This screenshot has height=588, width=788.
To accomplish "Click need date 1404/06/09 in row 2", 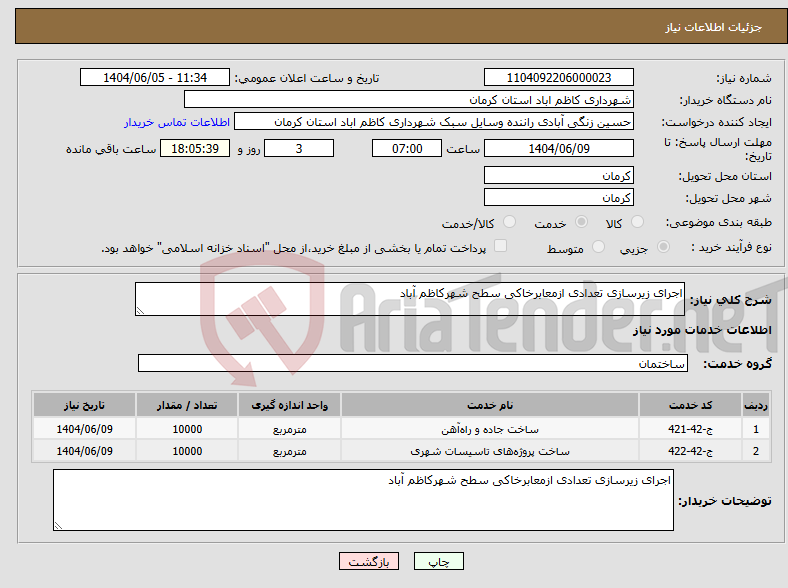I will [84, 451].
